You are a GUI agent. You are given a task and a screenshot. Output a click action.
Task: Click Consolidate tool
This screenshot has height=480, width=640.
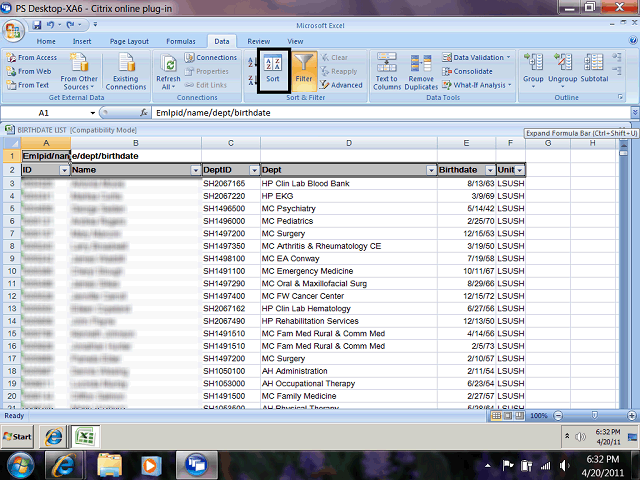467,71
